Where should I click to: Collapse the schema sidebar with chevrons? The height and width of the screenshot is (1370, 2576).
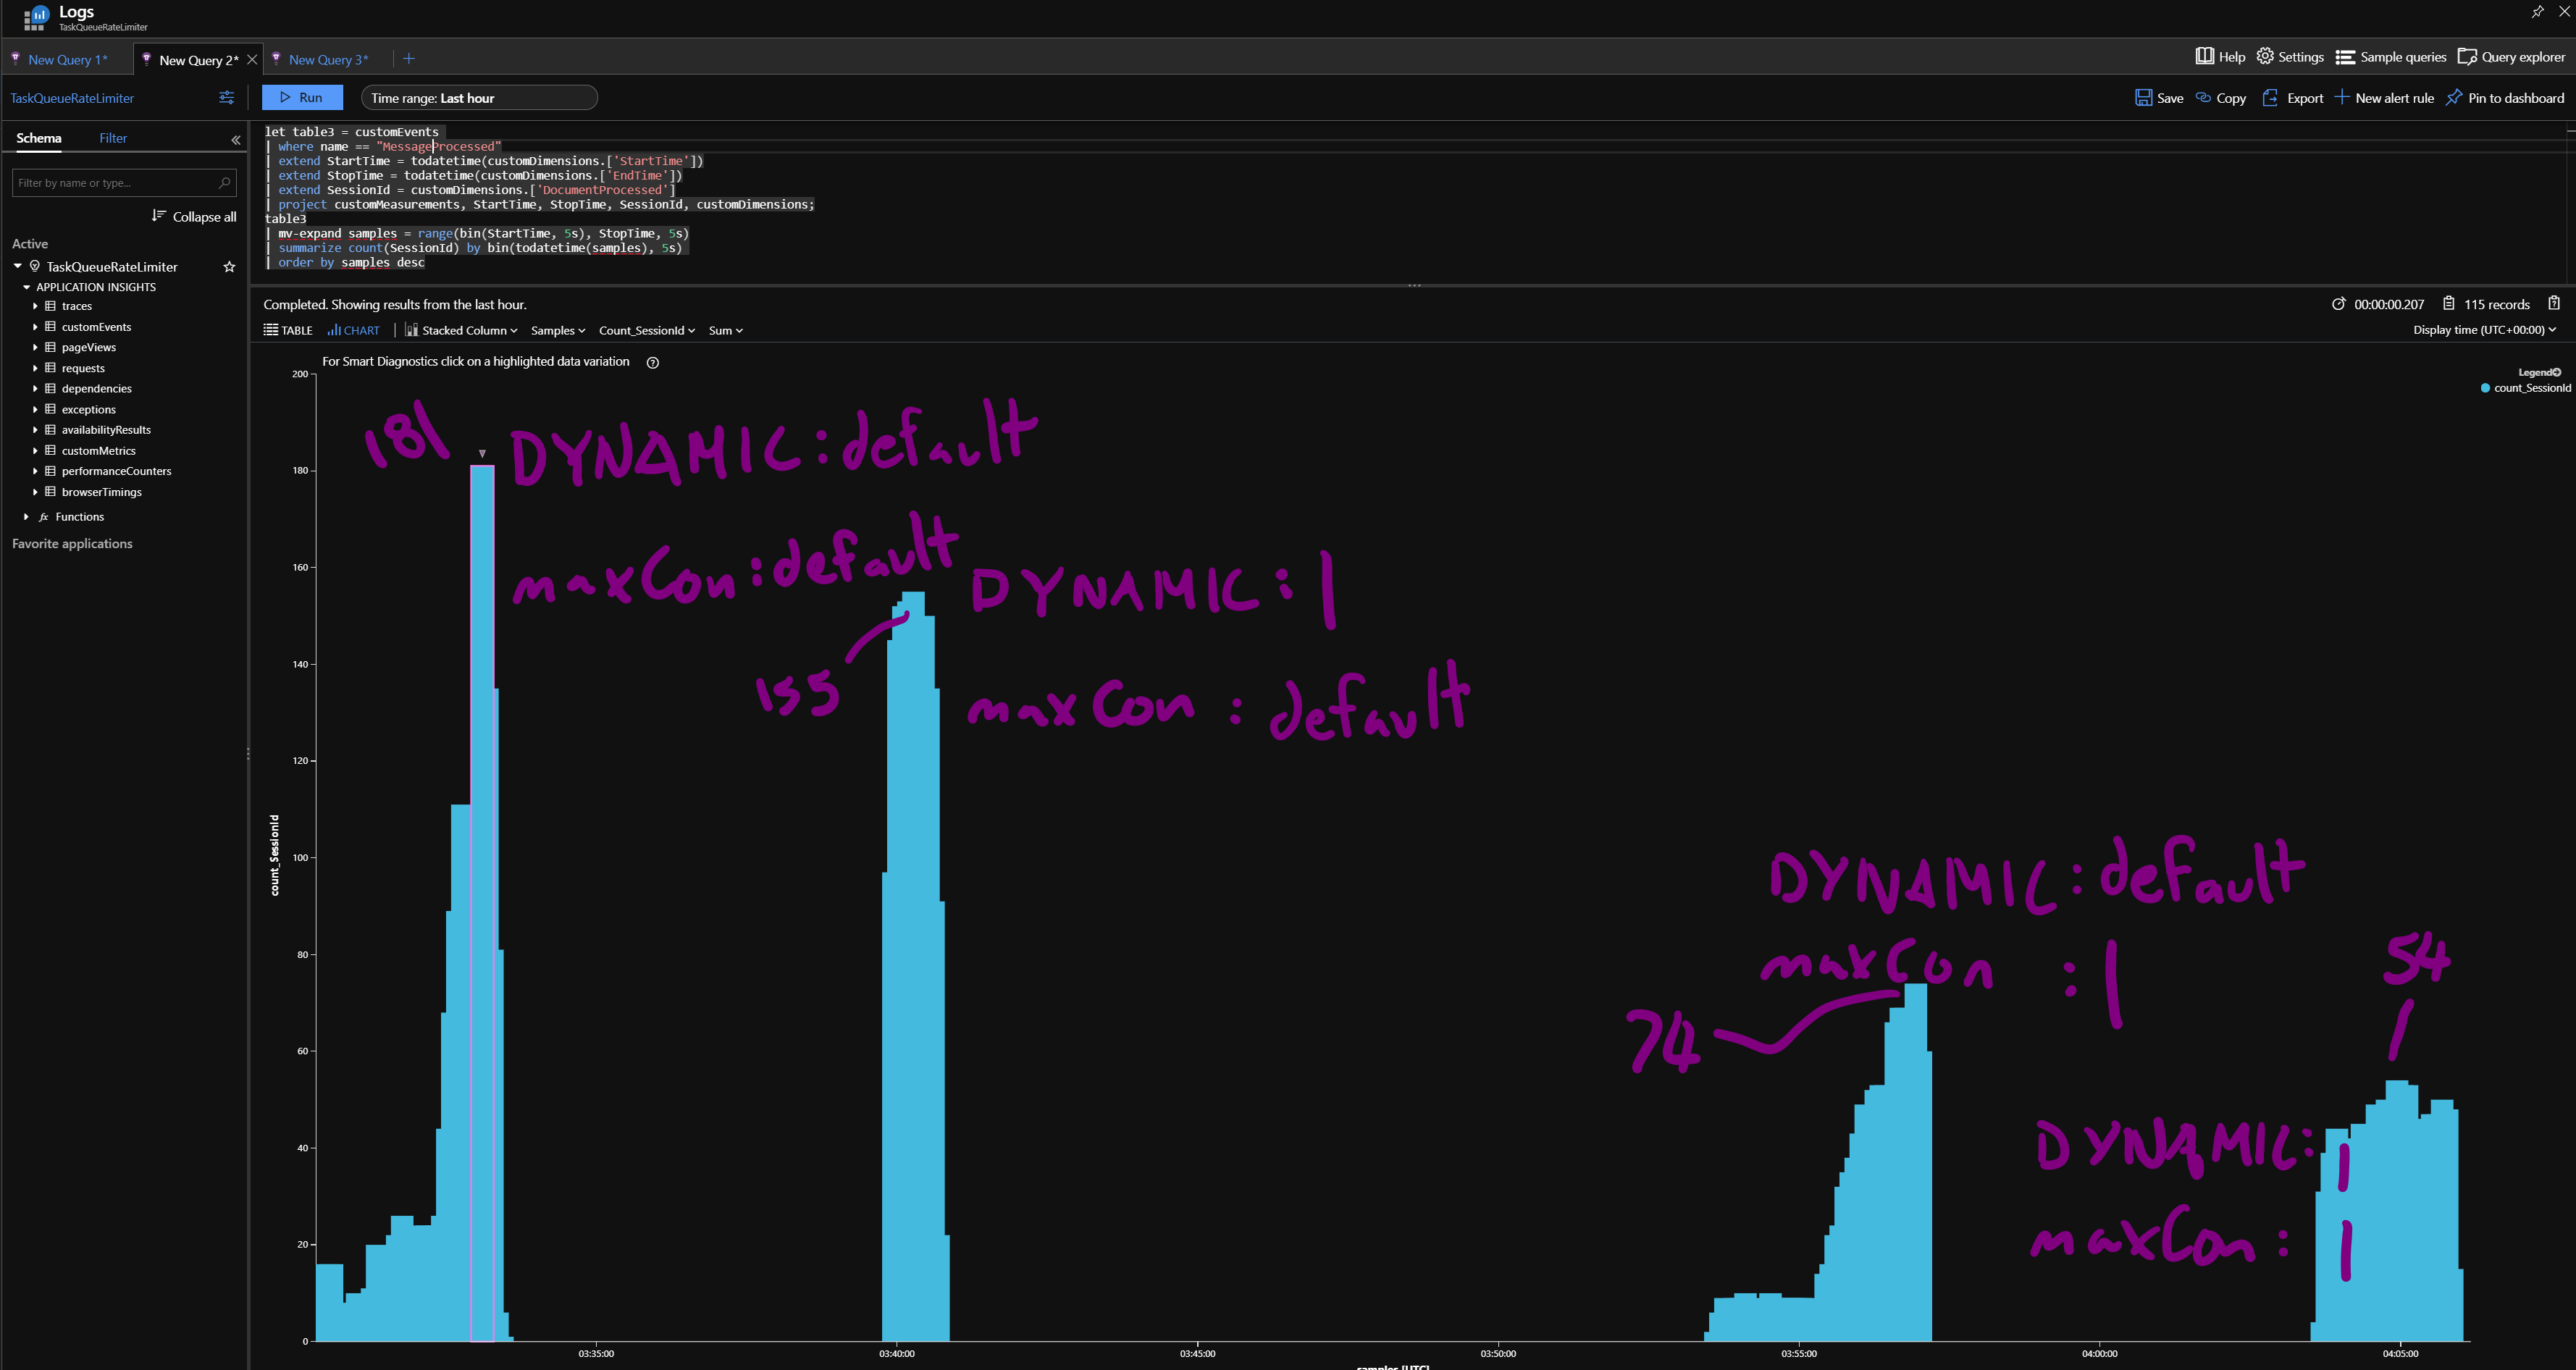click(236, 140)
